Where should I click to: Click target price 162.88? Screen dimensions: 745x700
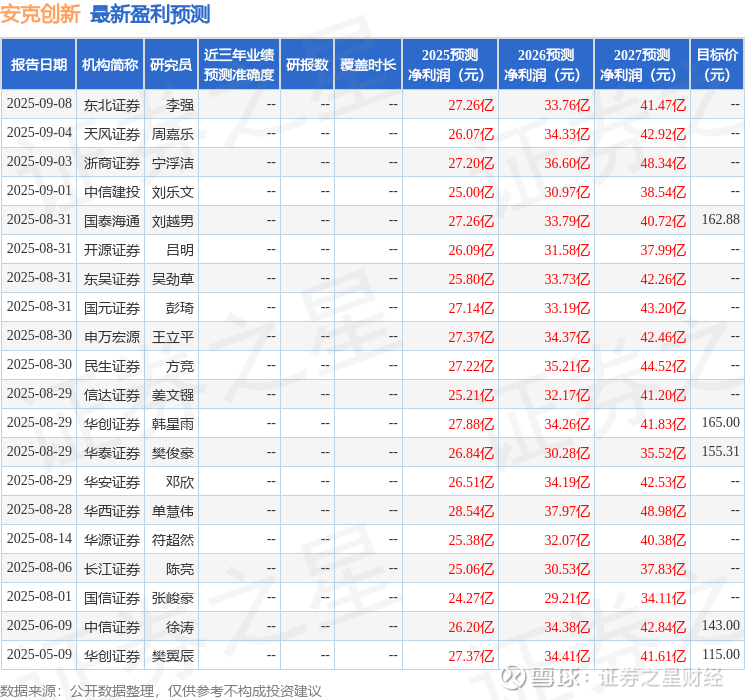tap(721, 219)
